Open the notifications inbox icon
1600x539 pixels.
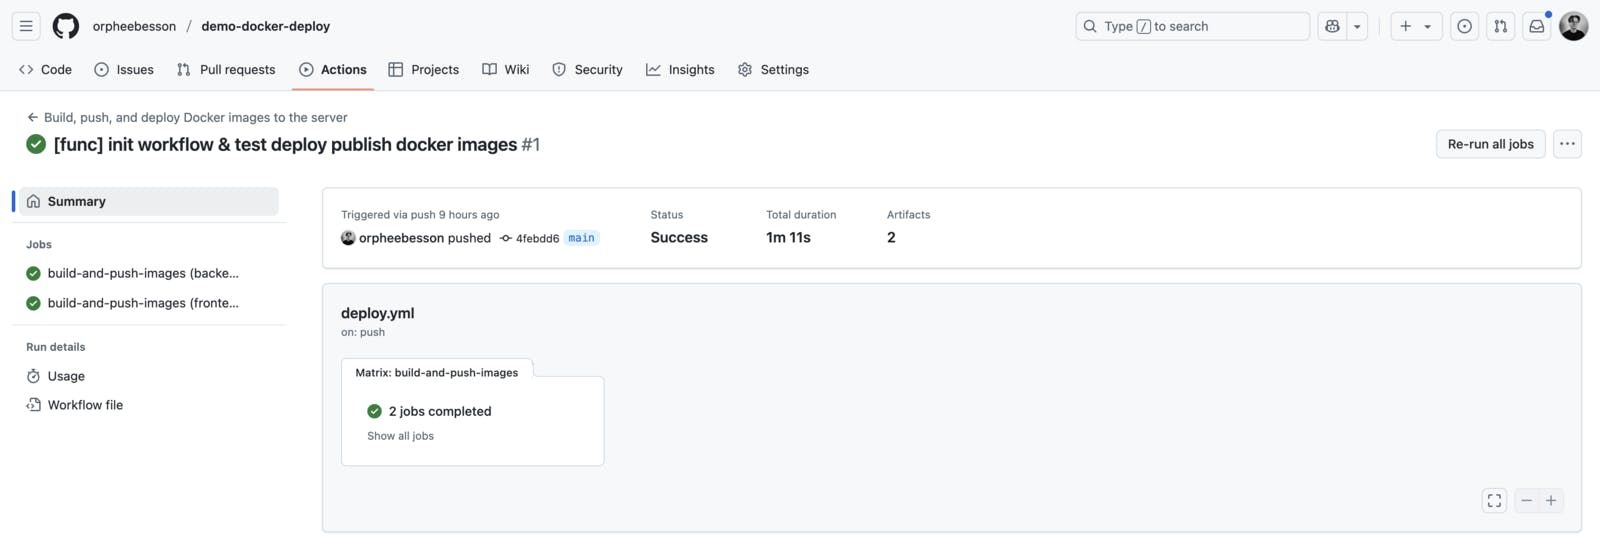(x=1537, y=26)
